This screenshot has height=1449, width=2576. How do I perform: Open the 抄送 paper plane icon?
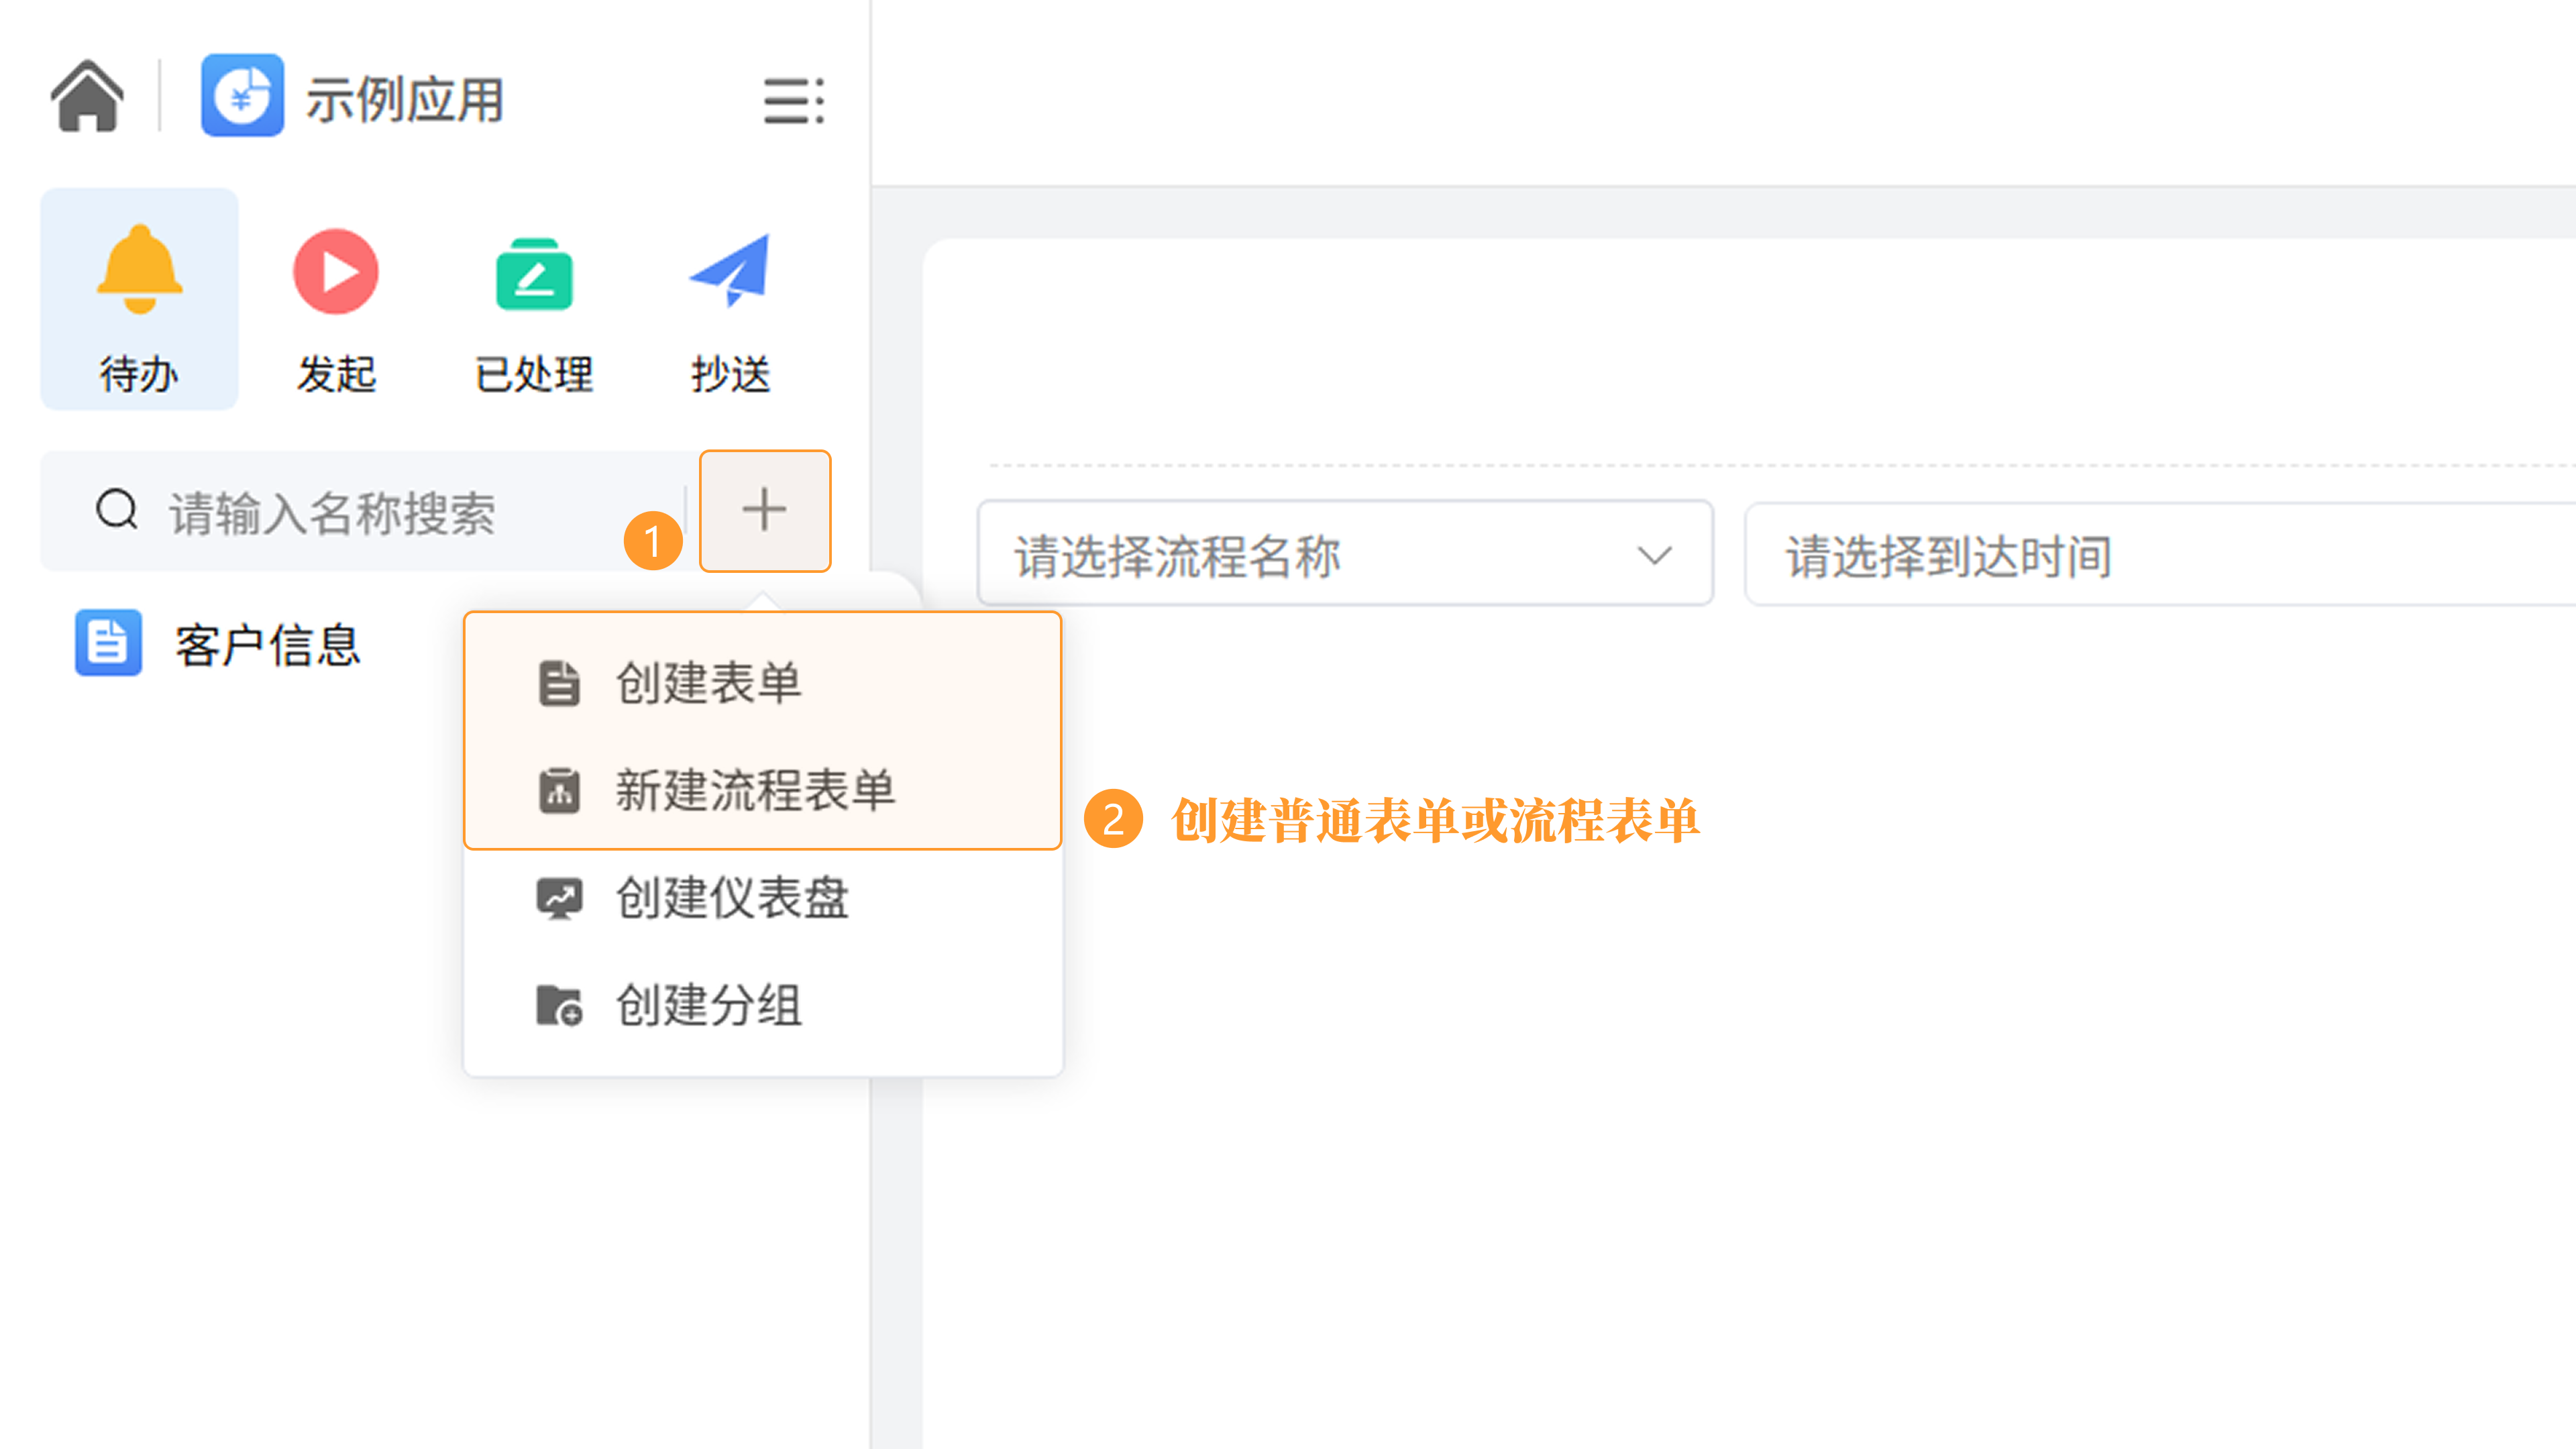[731, 270]
